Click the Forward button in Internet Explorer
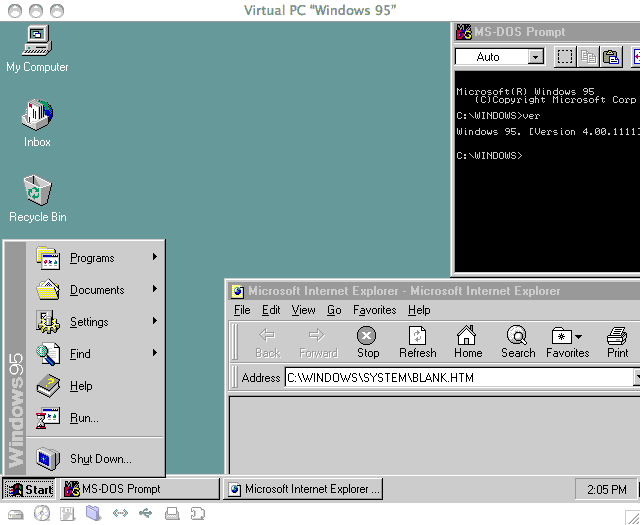This screenshot has height=525, width=640. pos(318,343)
